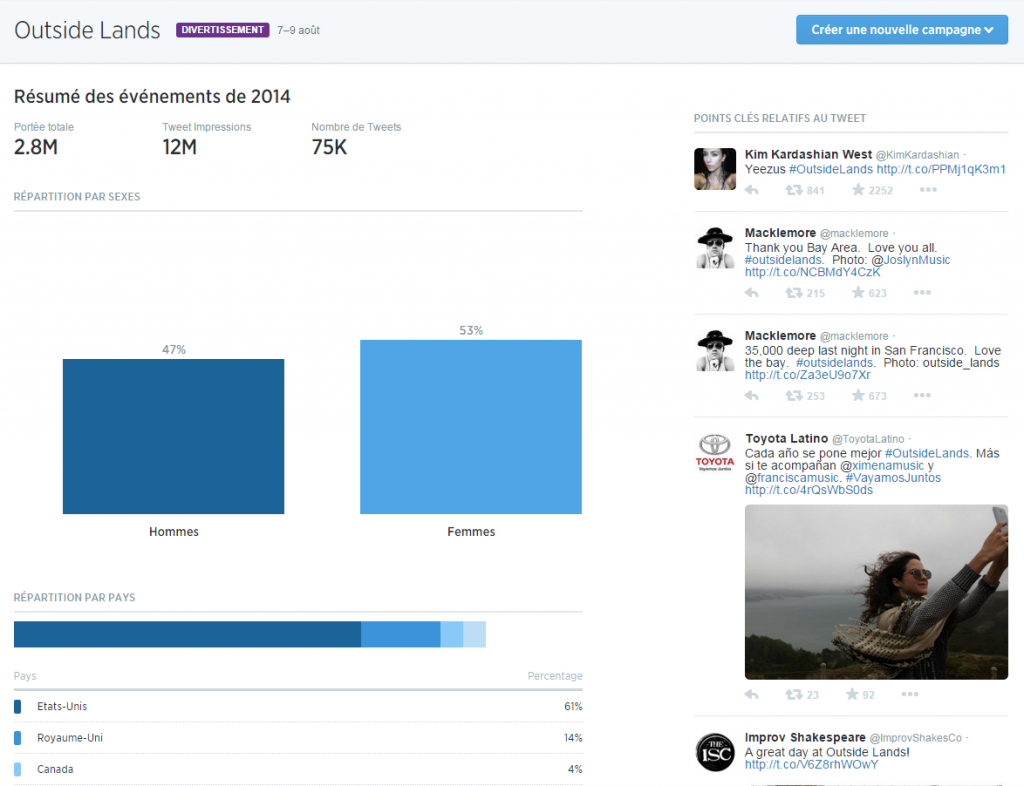Follow link http://t.co/PPMj1qK3m1
The width and height of the screenshot is (1024, 786).
pyautogui.click(x=941, y=169)
